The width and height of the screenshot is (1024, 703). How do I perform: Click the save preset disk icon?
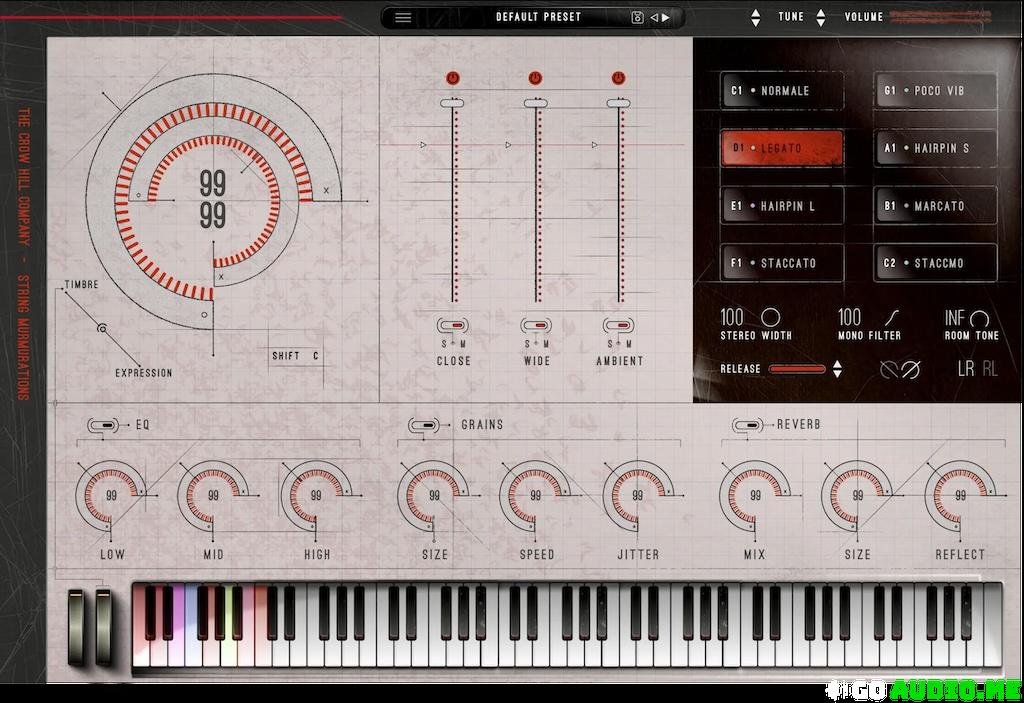(637, 17)
